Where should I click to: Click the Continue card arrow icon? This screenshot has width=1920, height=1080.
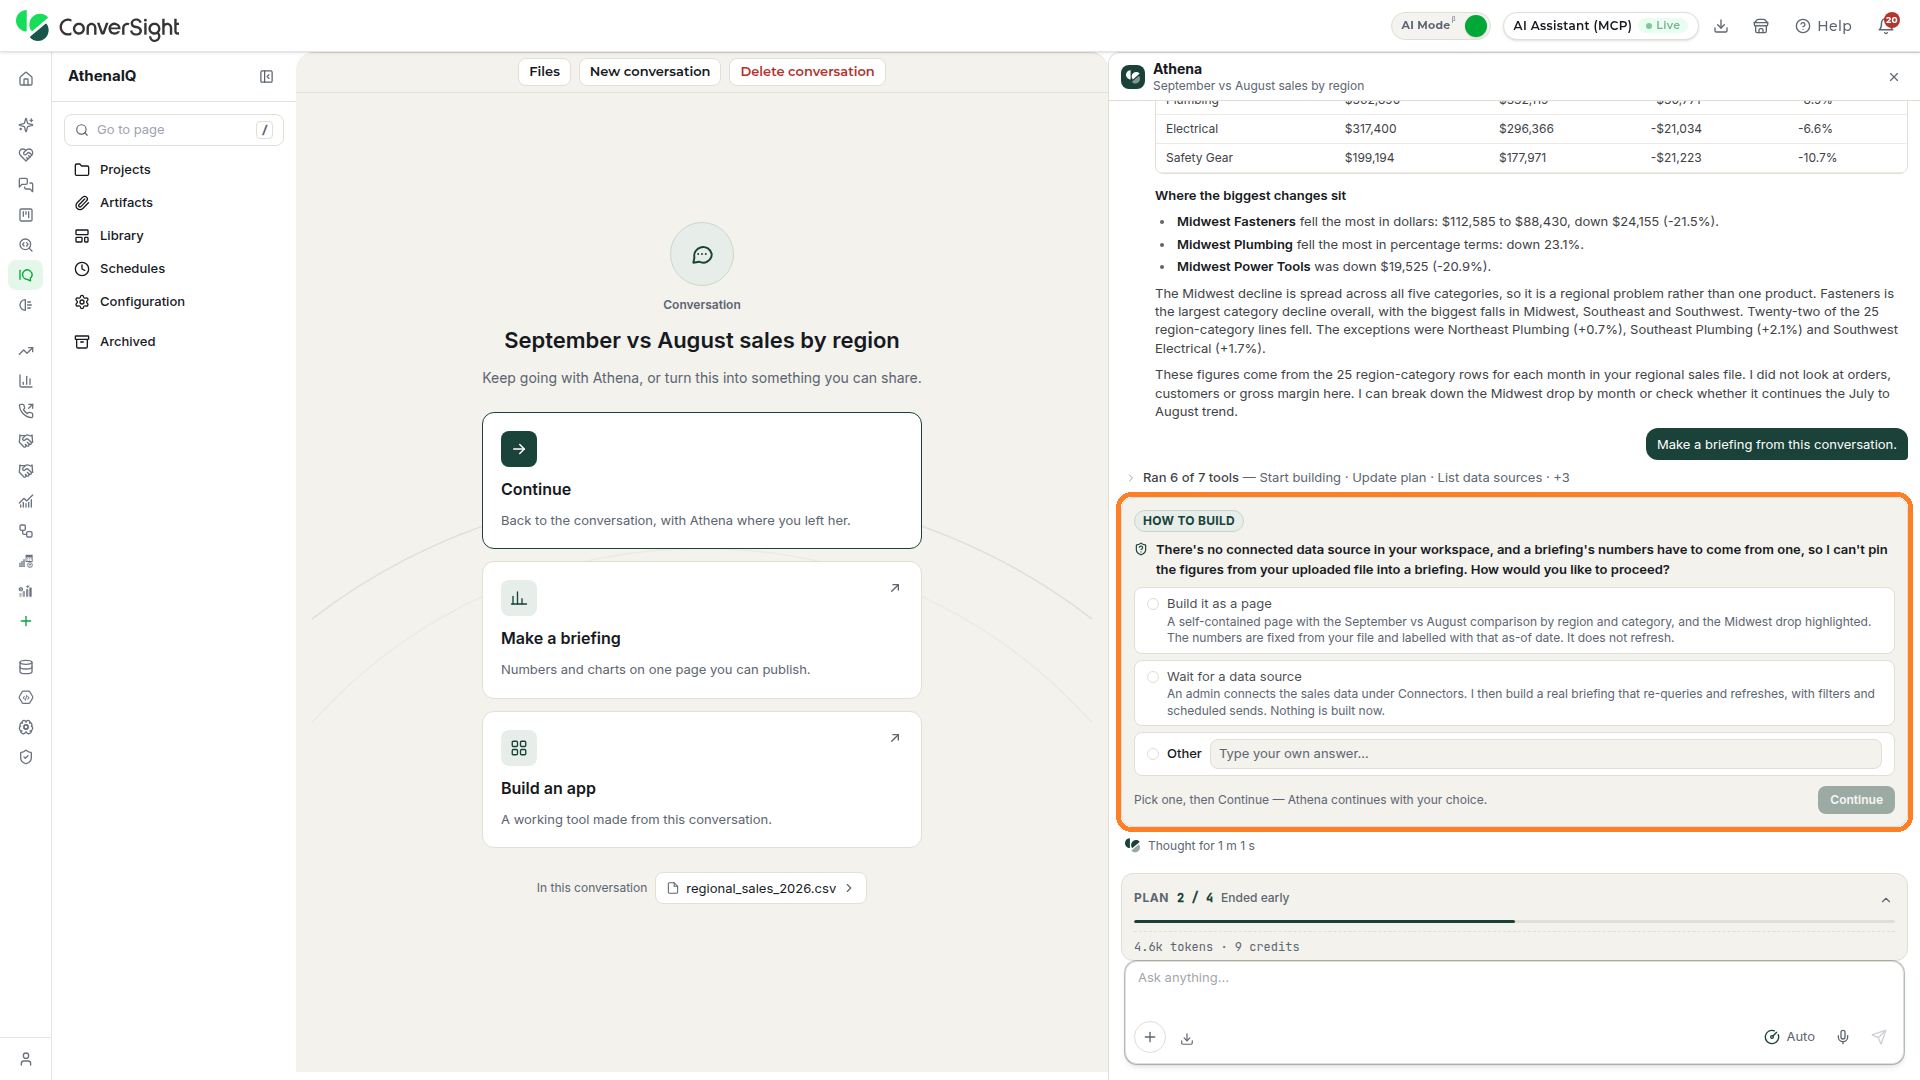519,449
